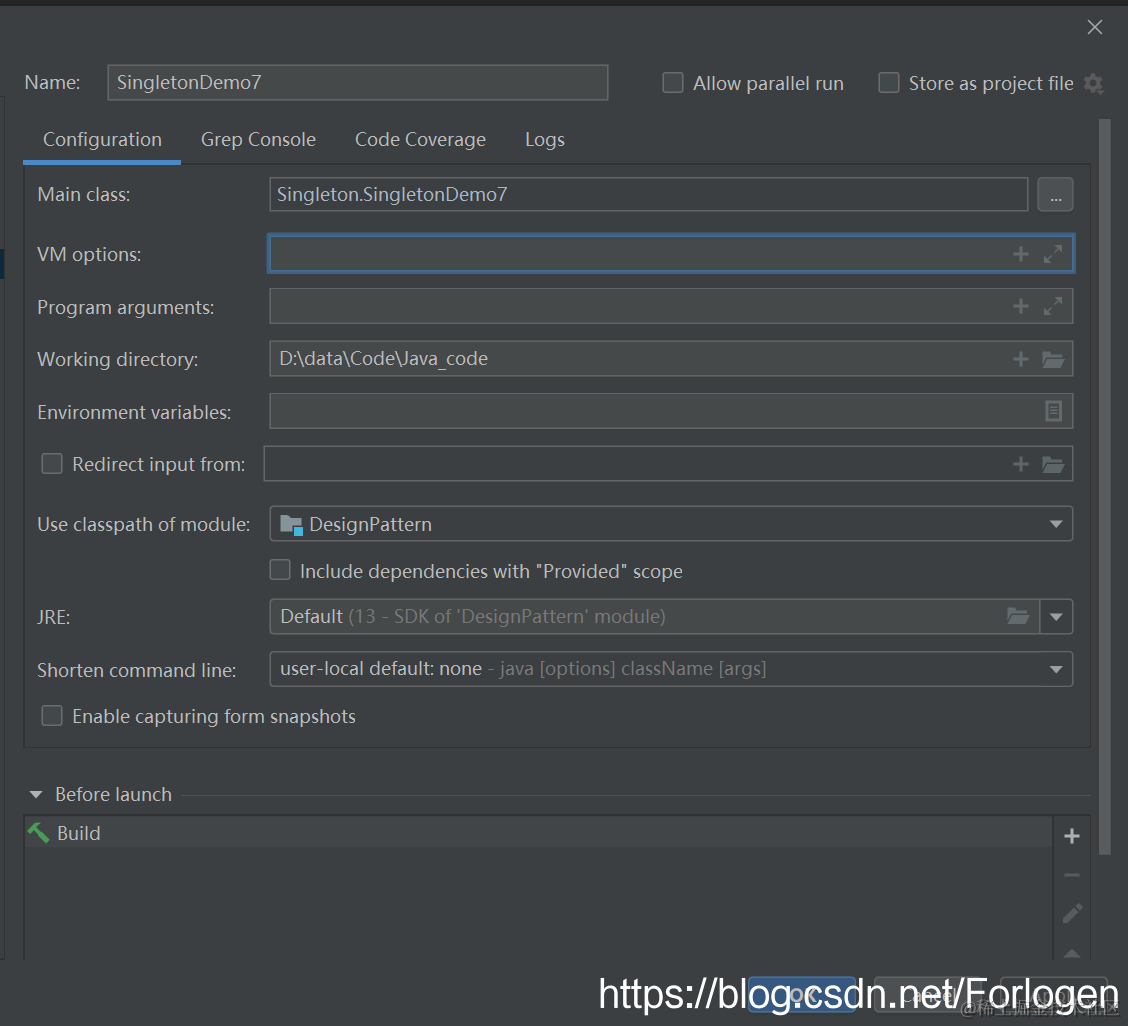This screenshot has width=1128, height=1026.
Task: Open the Main class browse button
Action: (1055, 195)
